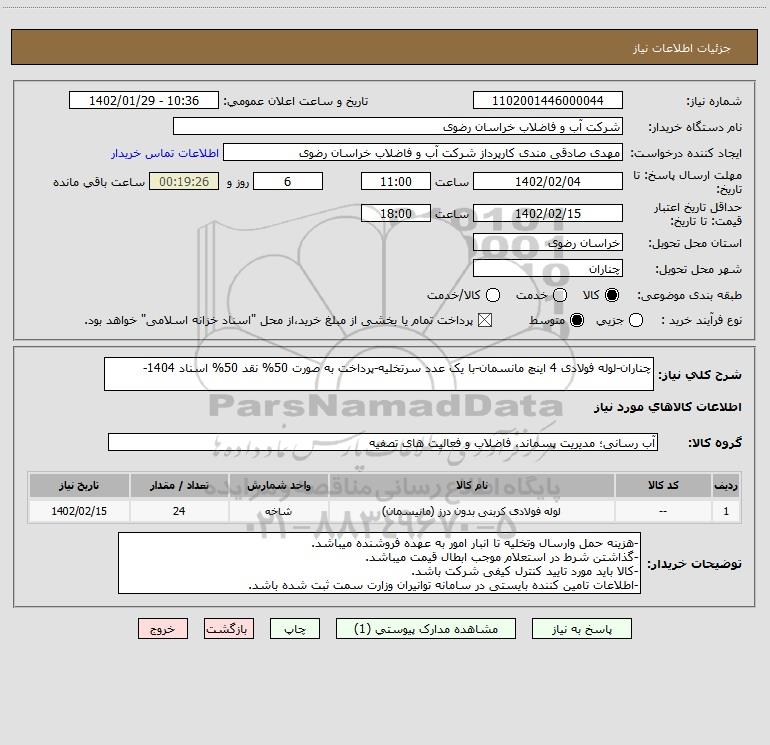Image resolution: width=770 pixels, height=745 pixels.
Task: Click the نام کالا column header
Action: (471, 485)
